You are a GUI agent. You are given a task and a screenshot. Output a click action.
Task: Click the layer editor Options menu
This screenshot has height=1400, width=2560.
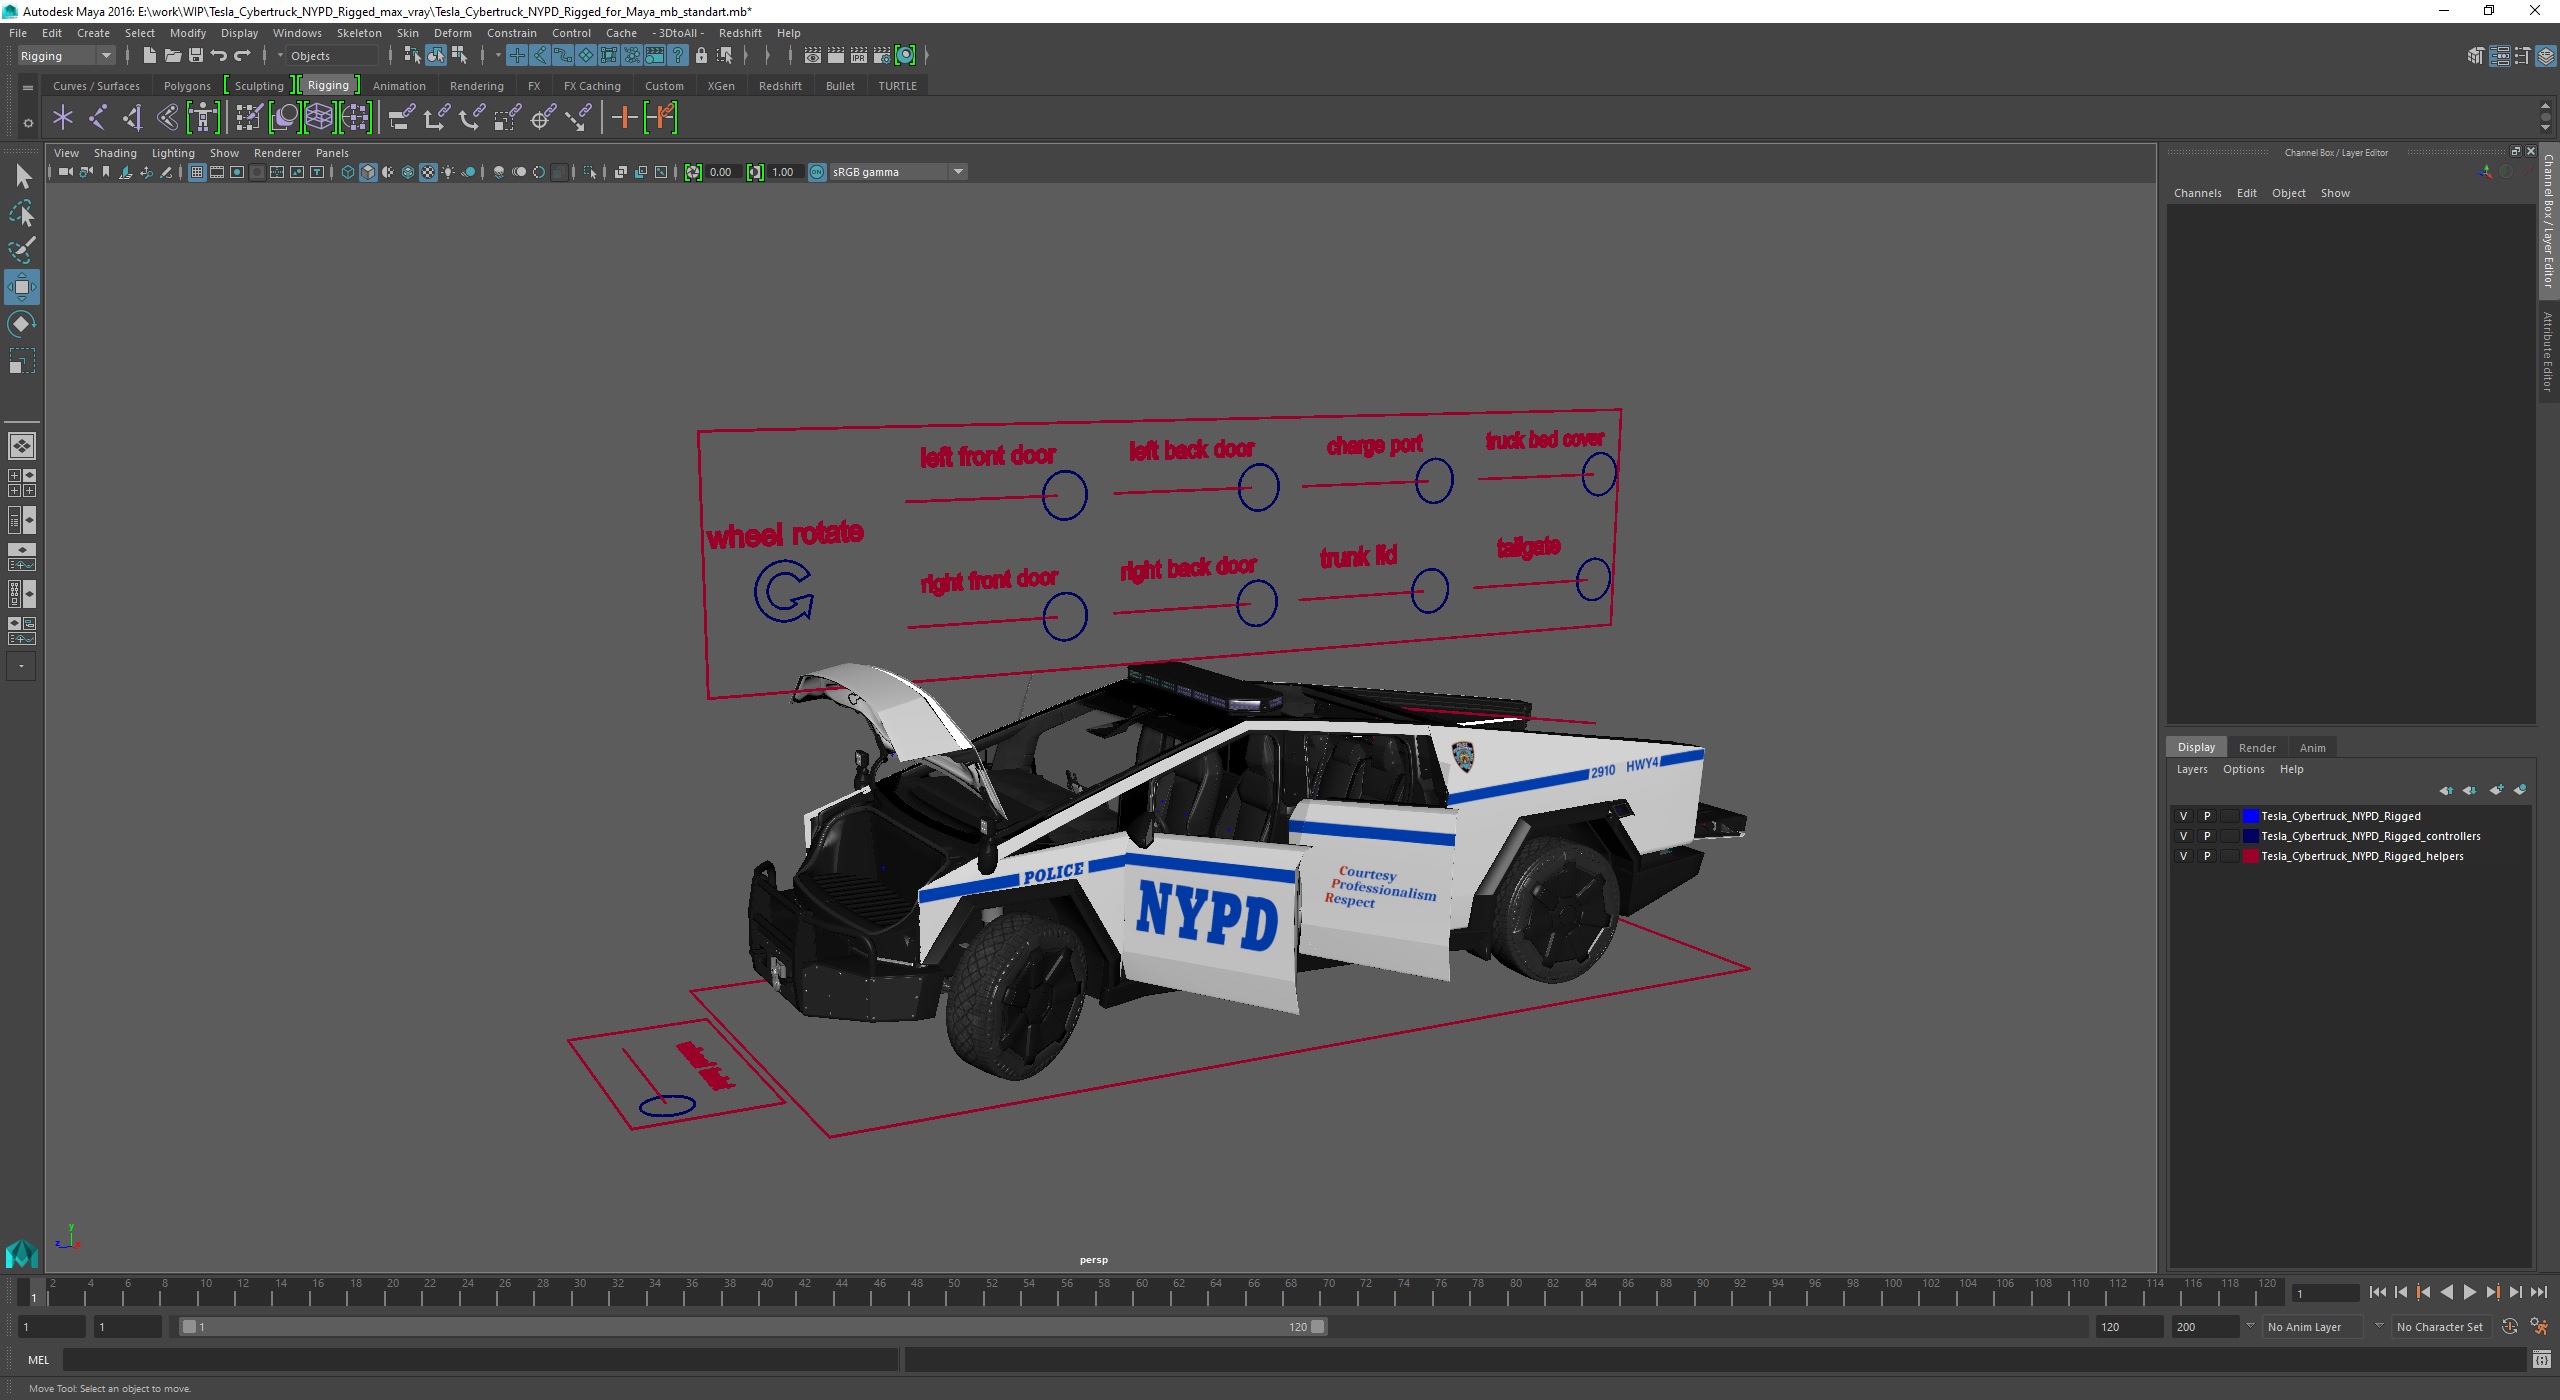pos(2243,769)
